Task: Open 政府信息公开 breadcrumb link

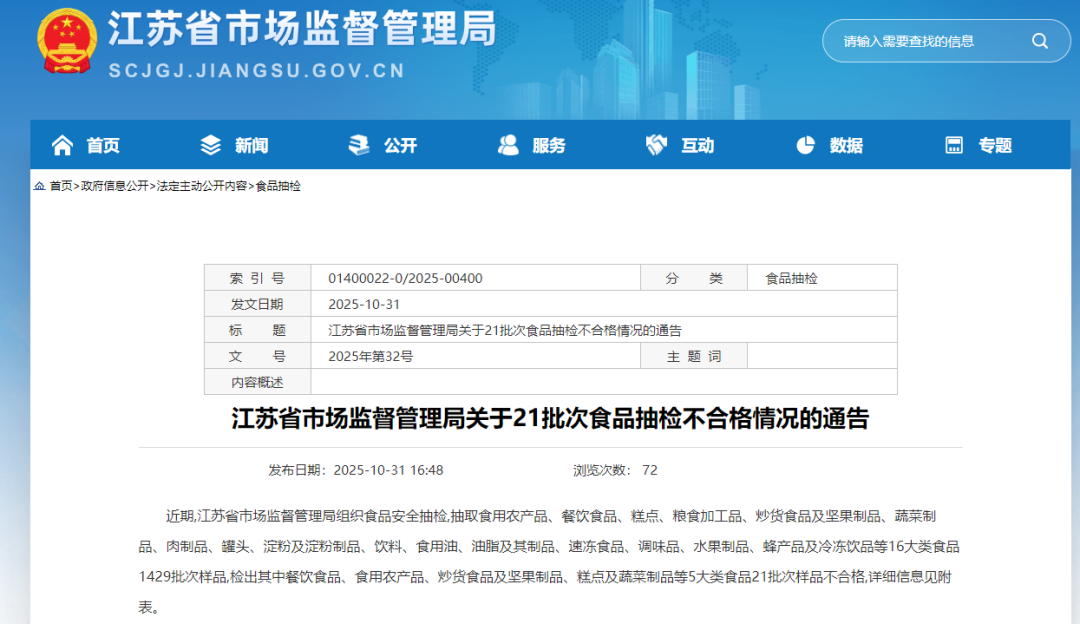Action: (114, 186)
